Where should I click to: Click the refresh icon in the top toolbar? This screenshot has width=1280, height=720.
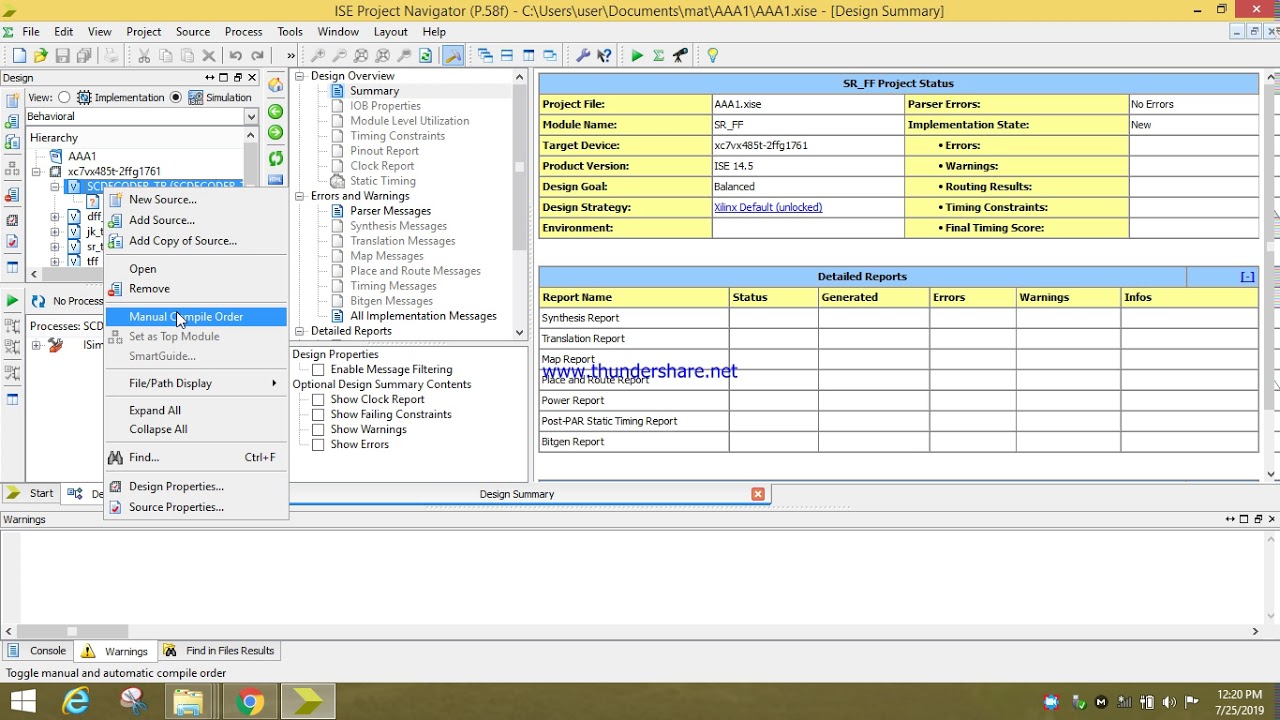coord(427,56)
